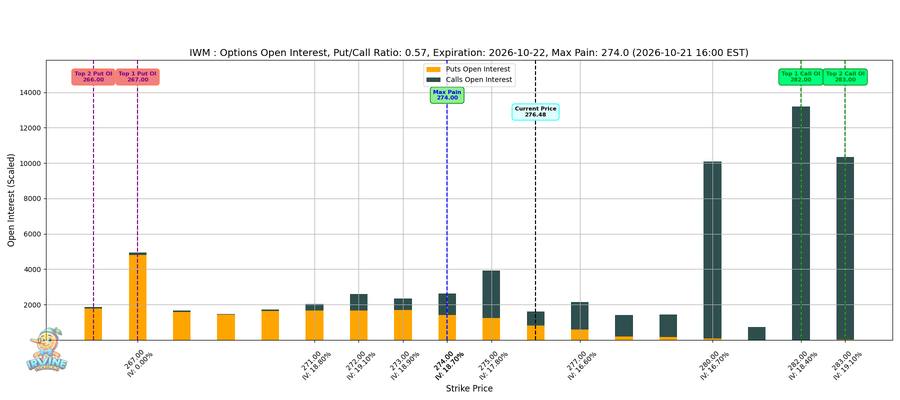Click the 'Top 2 Put OI 266.00' annotation
The image size is (900, 400).
[94, 77]
